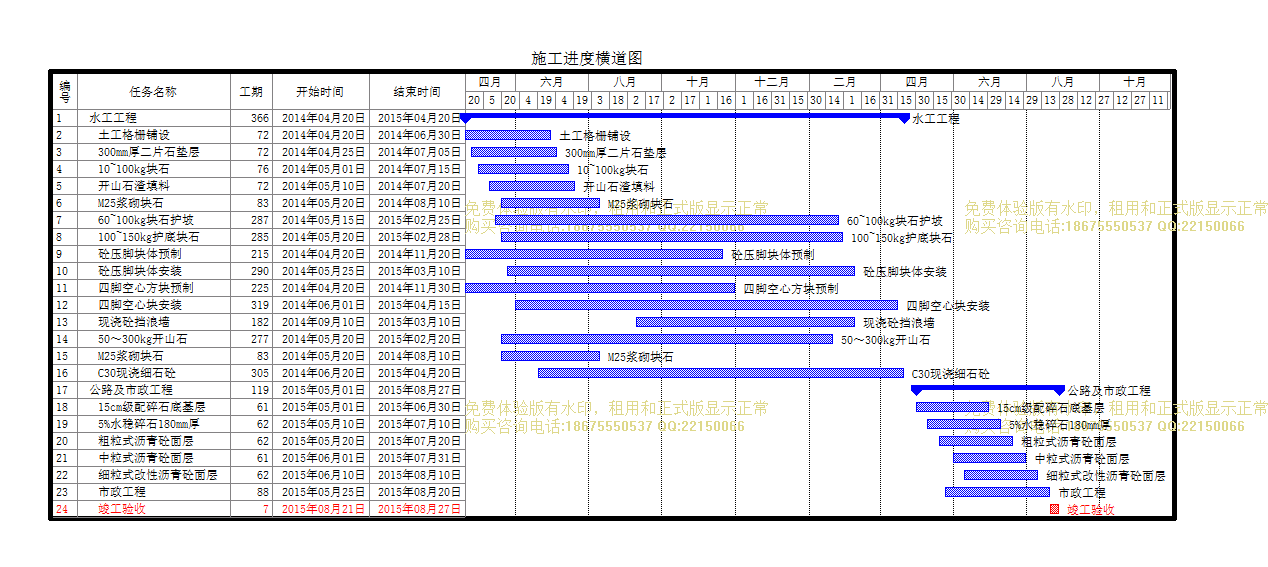Click the red start date 2015年08月21日
This screenshot has height=567, width=1268.
pyautogui.click(x=320, y=509)
